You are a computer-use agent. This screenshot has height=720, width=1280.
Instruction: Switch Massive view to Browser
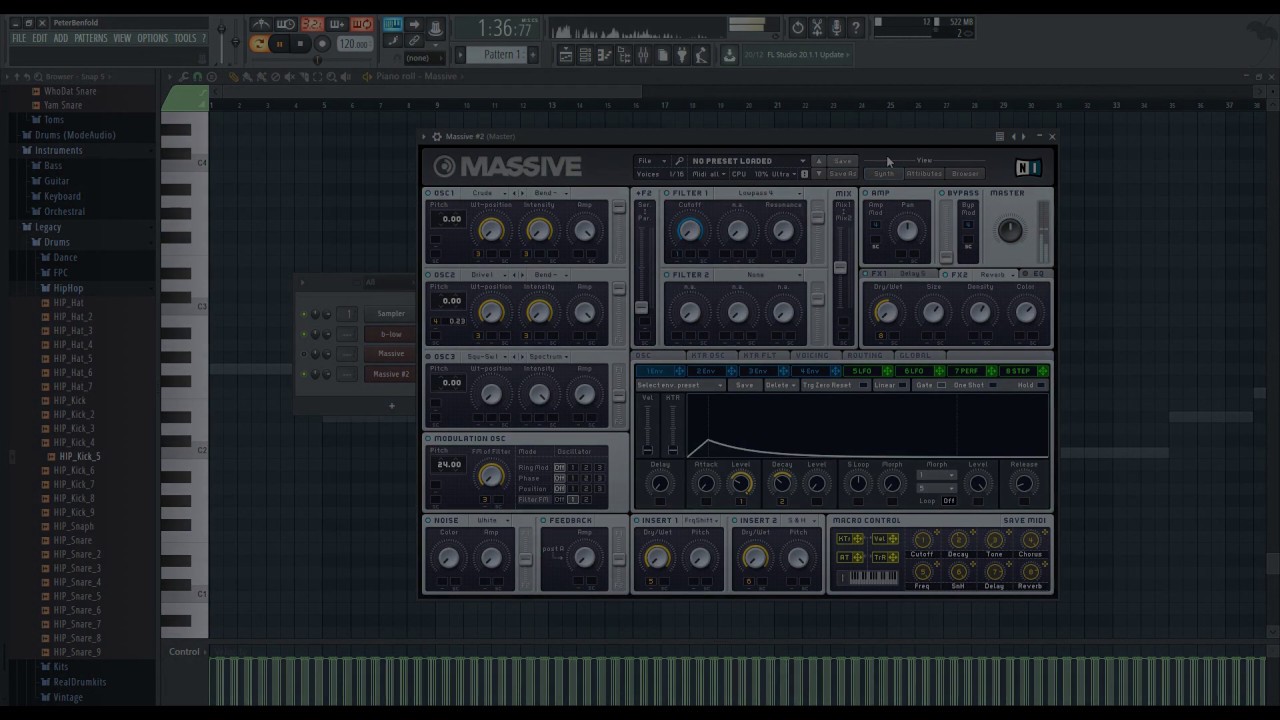tap(965, 174)
